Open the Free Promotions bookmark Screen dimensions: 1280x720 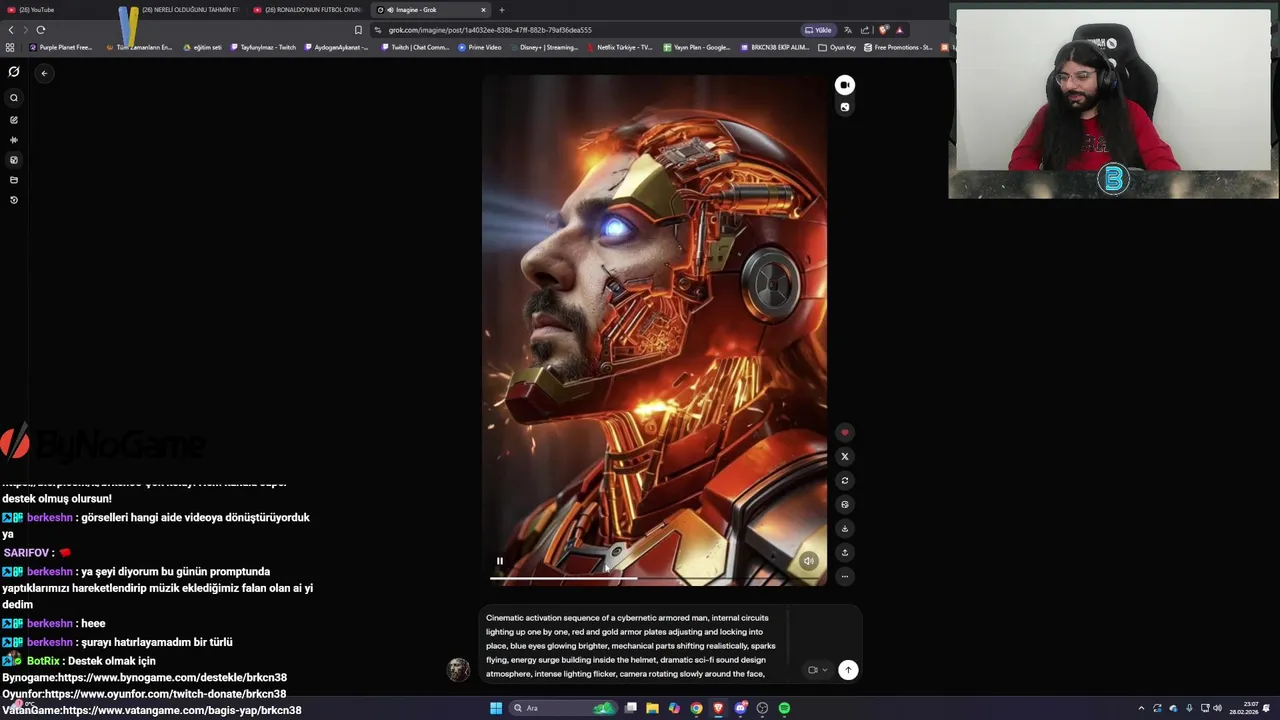click(898, 47)
